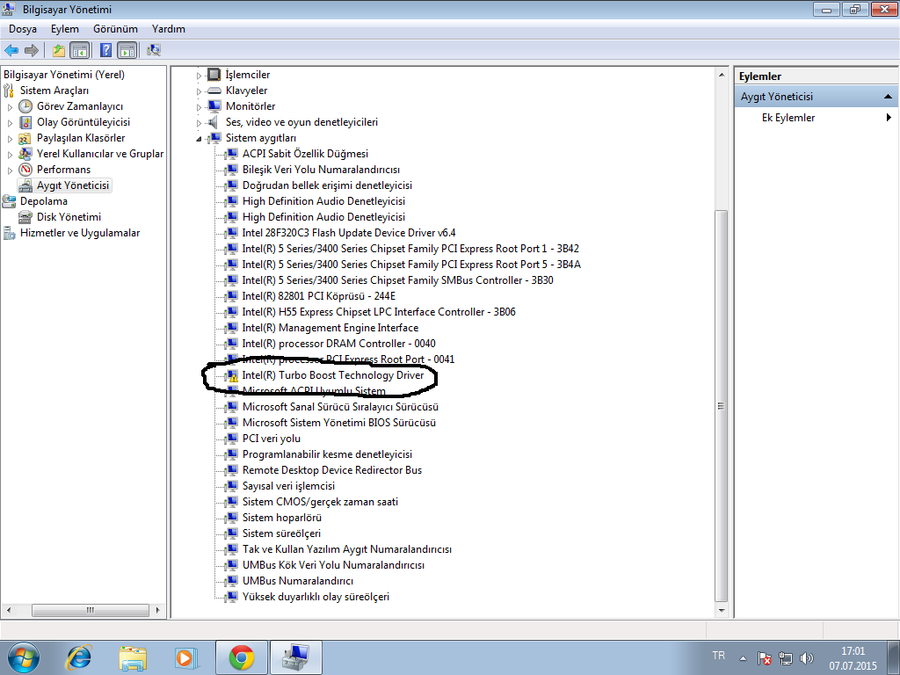Expand the Klavyeler category

(199, 91)
